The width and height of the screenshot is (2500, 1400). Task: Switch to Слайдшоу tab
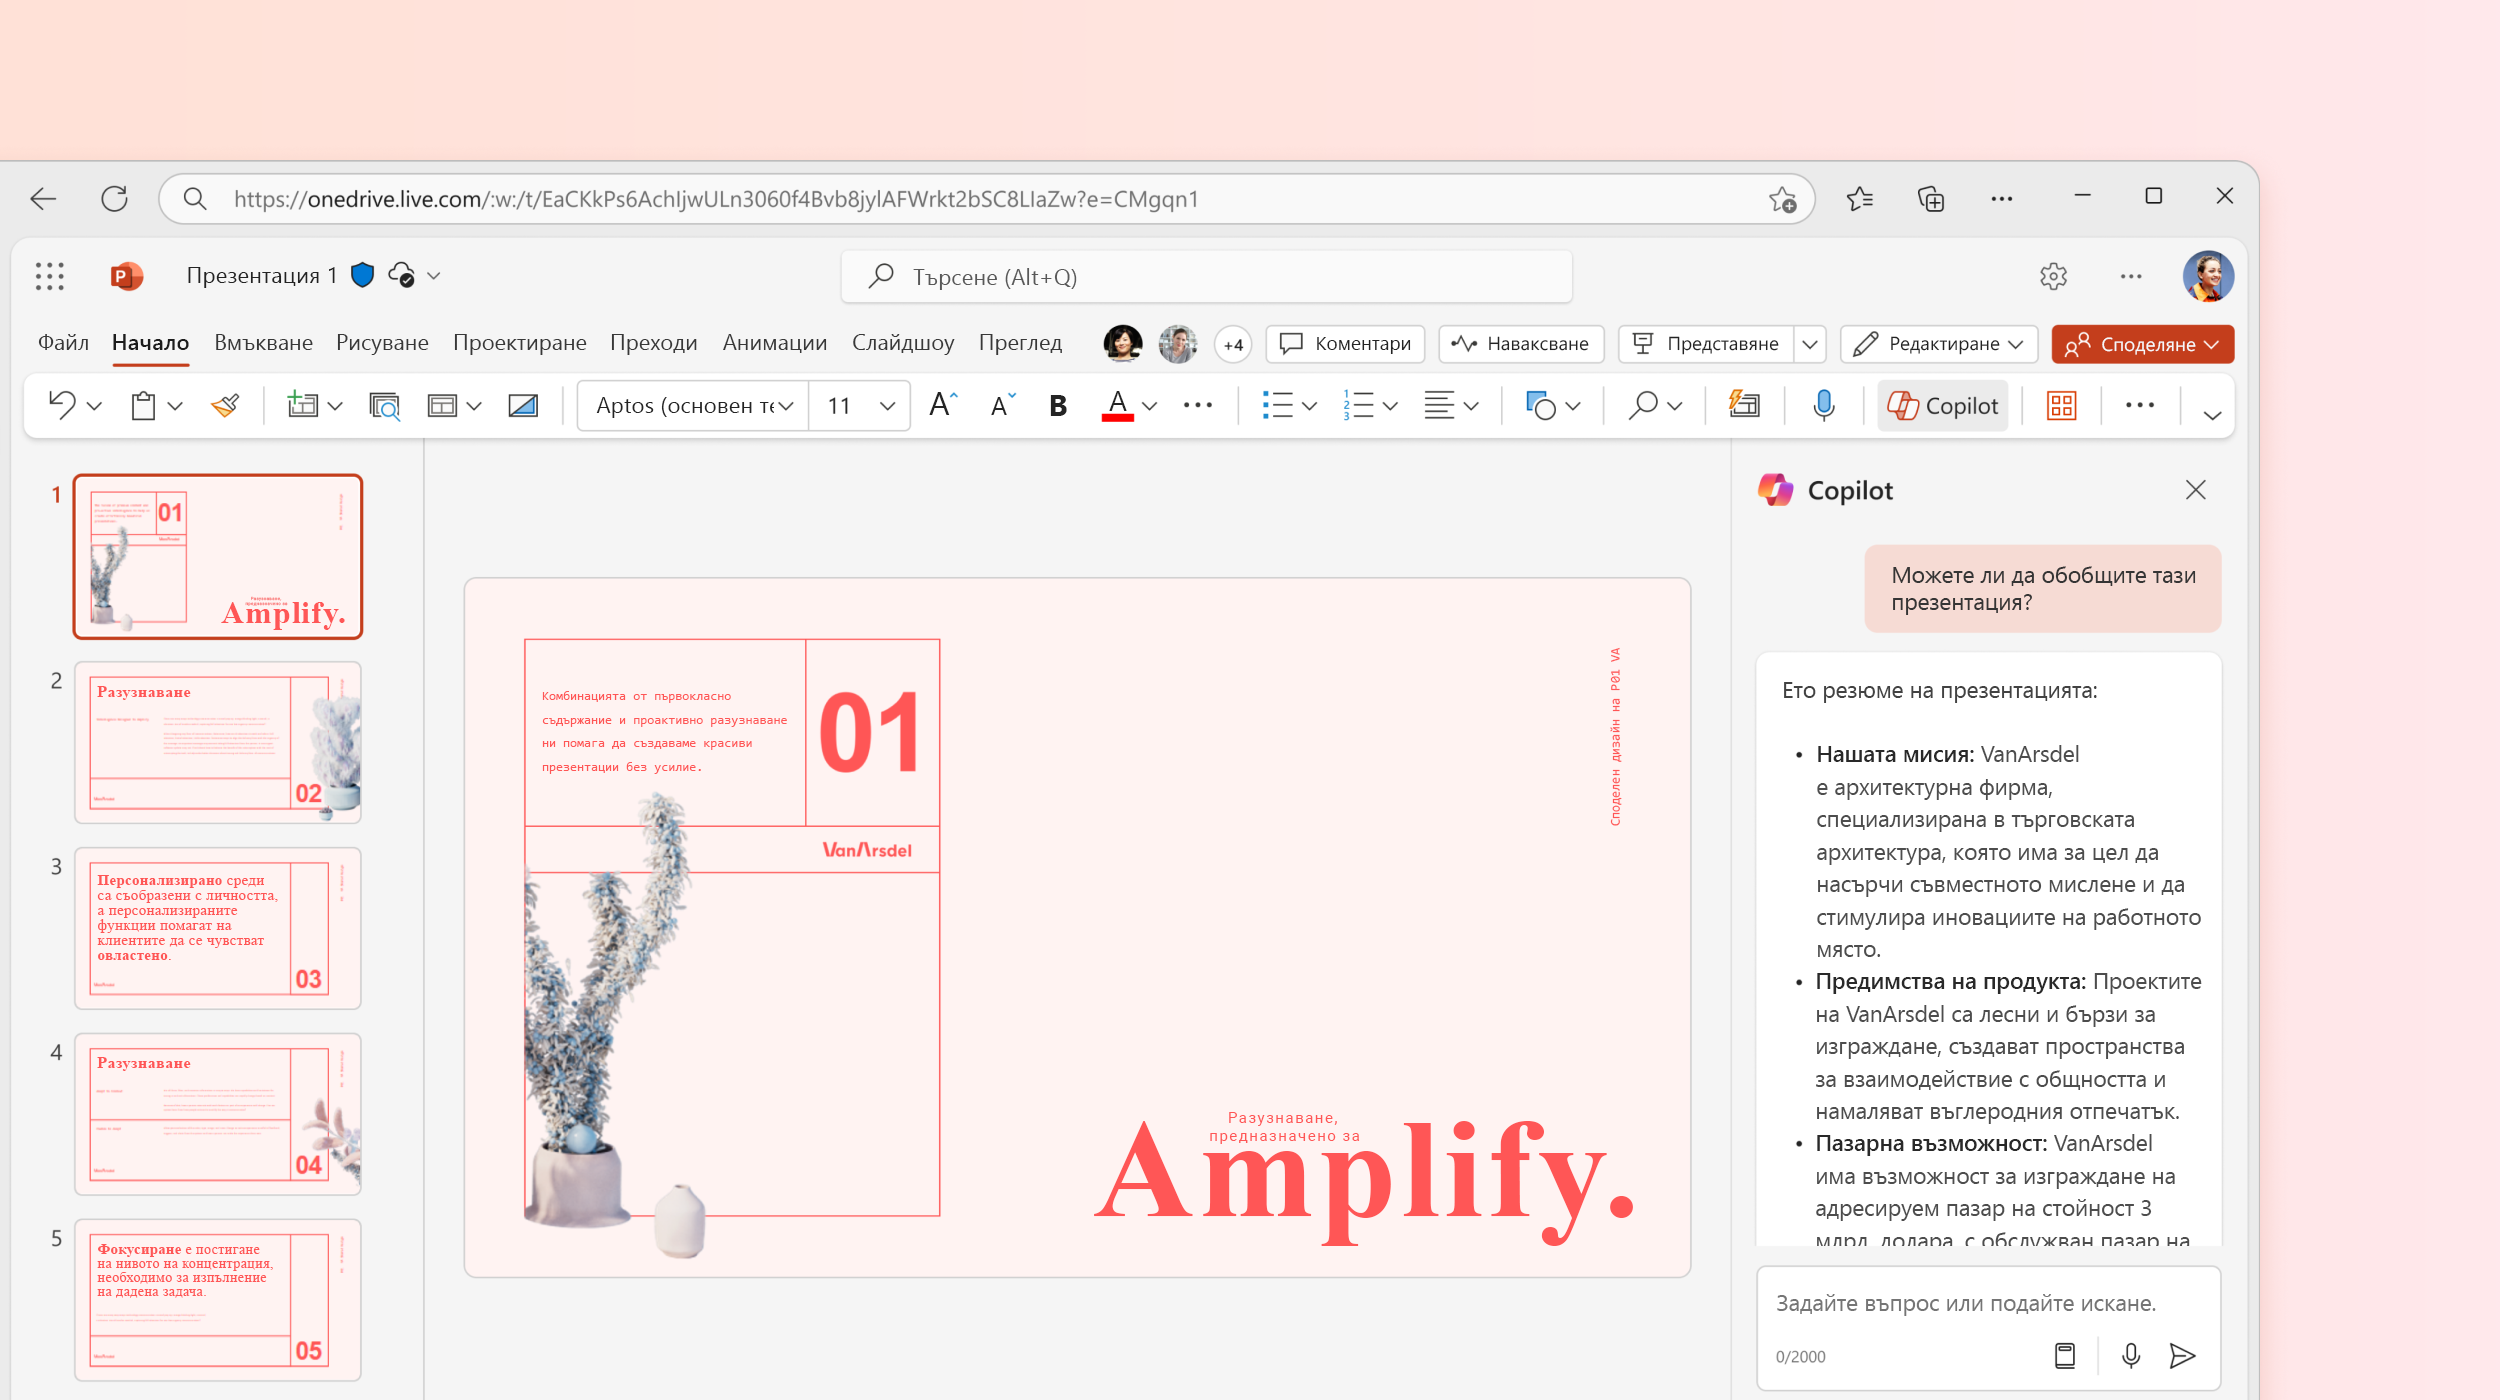(902, 343)
